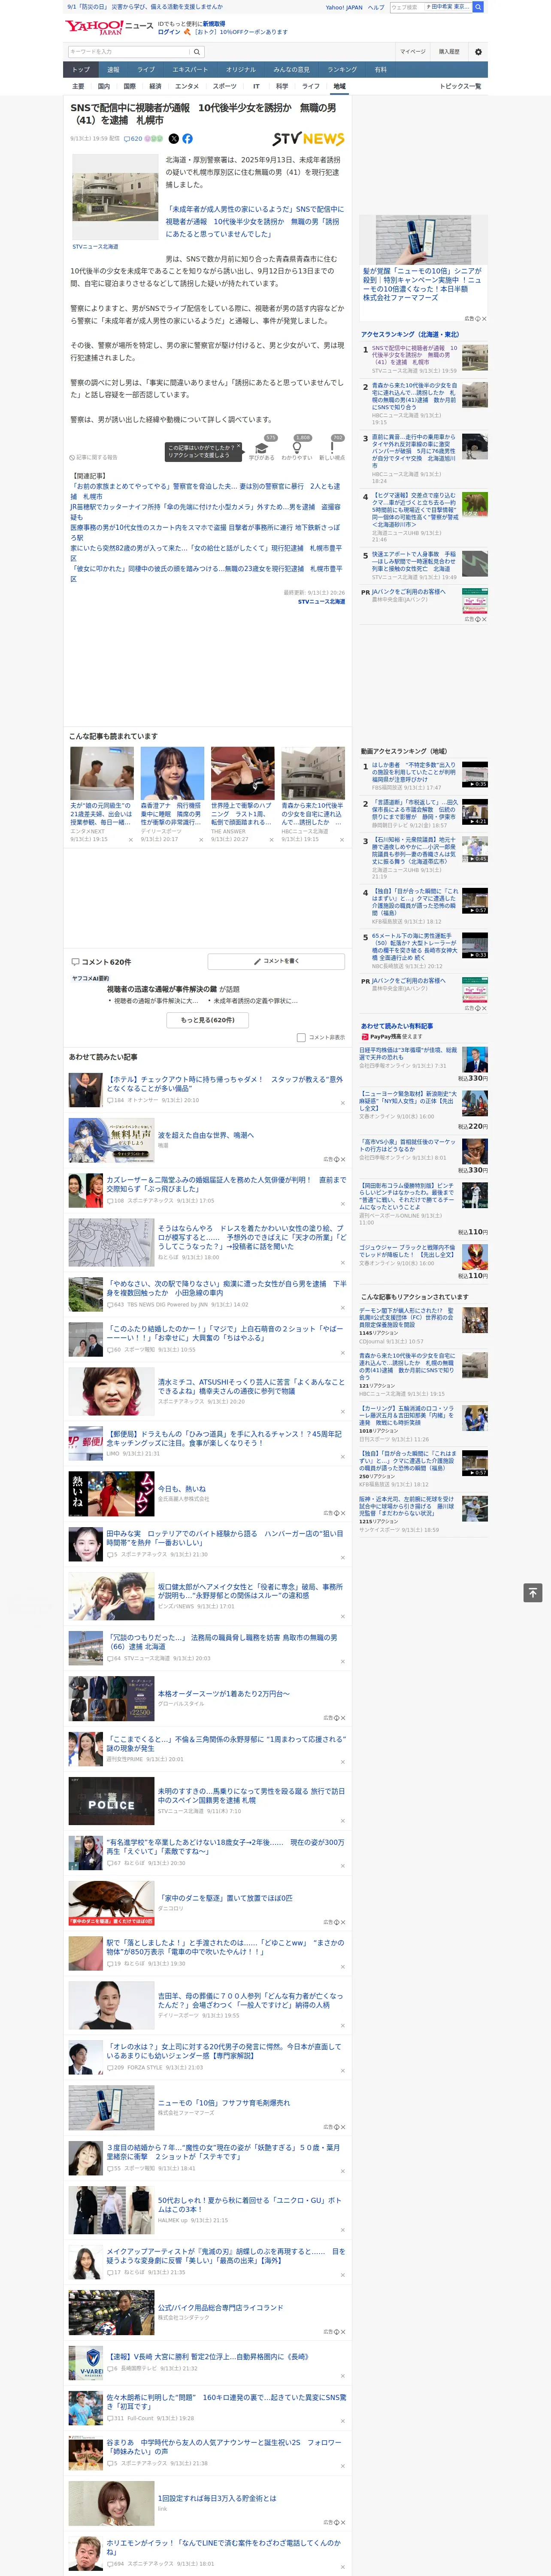Select the ライブ tab in blue nav

coord(146,70)
